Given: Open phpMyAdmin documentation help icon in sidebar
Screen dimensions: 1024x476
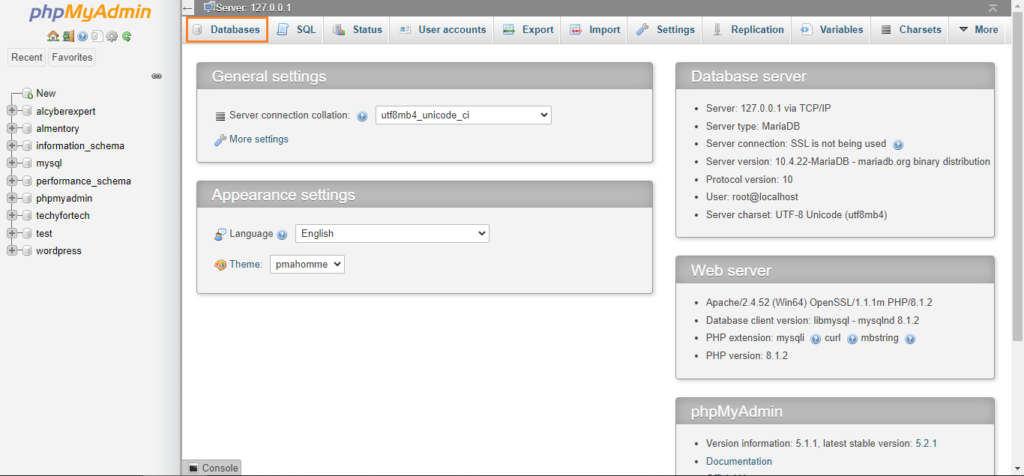Looking at the screenshot, I should point(82,37).
